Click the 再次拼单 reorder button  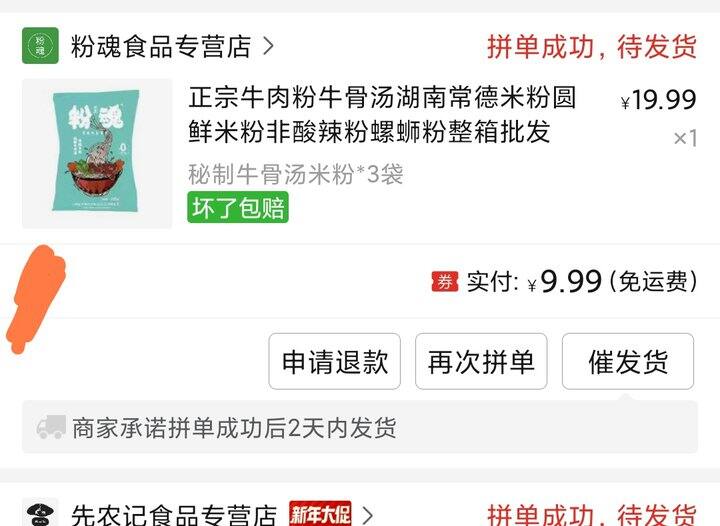pyautogui.click(x=481, y=362)
